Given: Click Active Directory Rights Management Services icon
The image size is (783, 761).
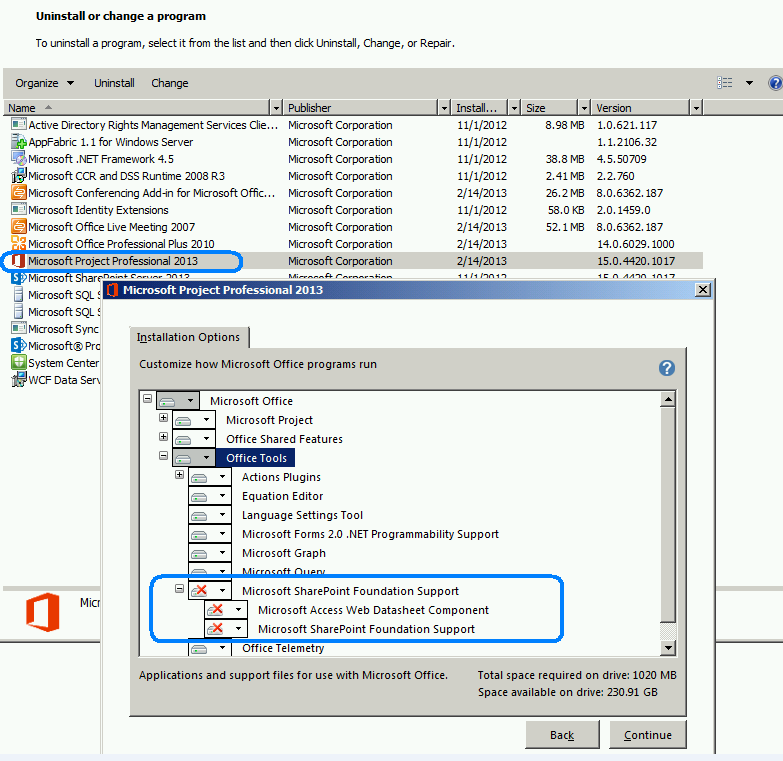Looking at the screenshot, I should 18,124.
